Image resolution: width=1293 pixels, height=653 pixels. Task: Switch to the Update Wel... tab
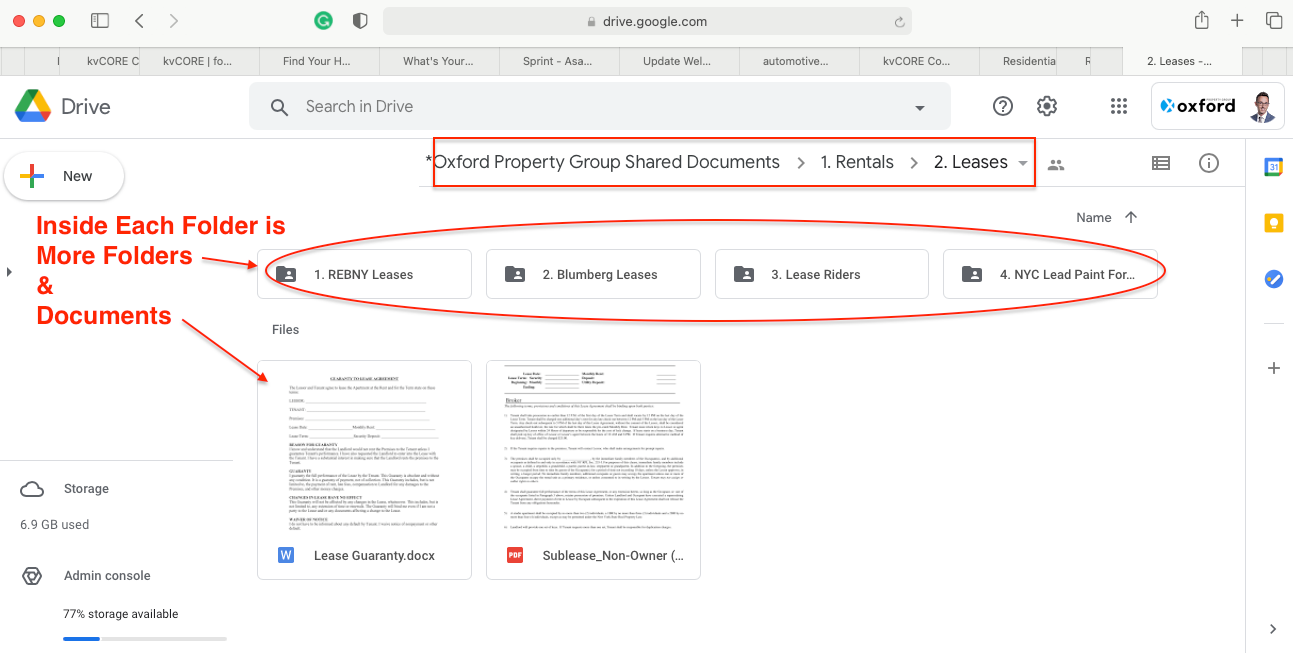(679, 61)
